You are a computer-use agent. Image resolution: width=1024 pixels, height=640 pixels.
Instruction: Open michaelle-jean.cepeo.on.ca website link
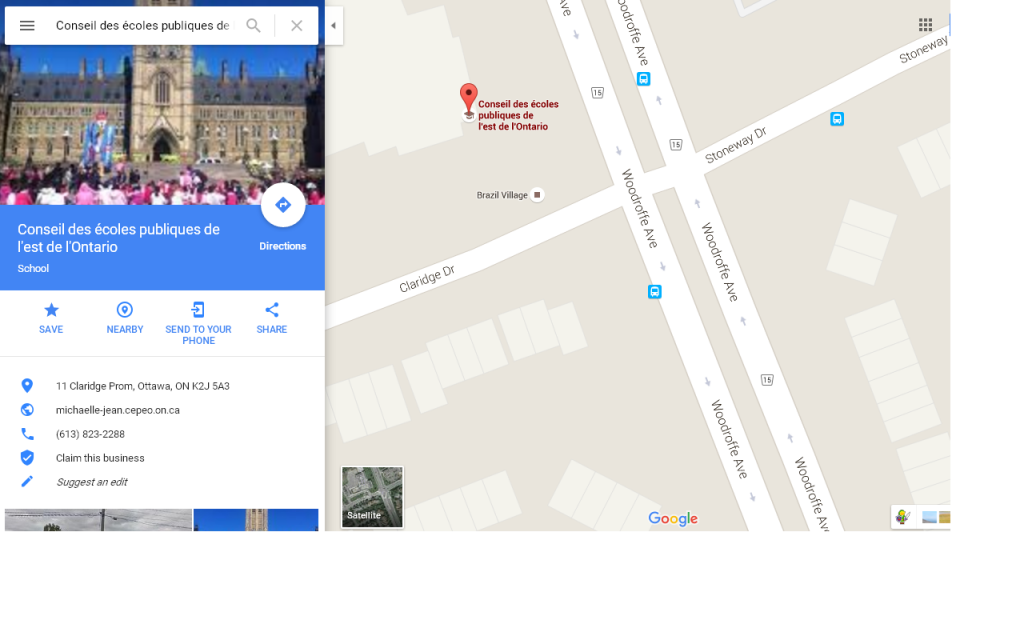point(118,410)
